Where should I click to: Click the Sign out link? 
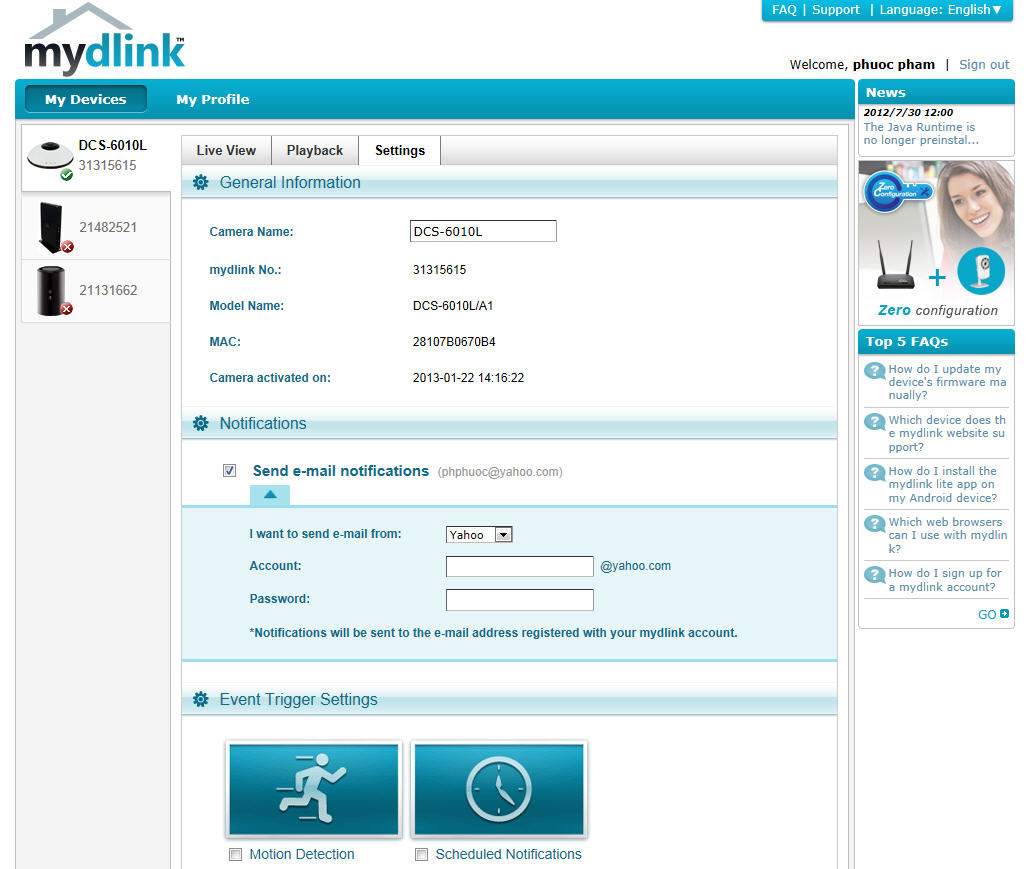tap(984, 65)
